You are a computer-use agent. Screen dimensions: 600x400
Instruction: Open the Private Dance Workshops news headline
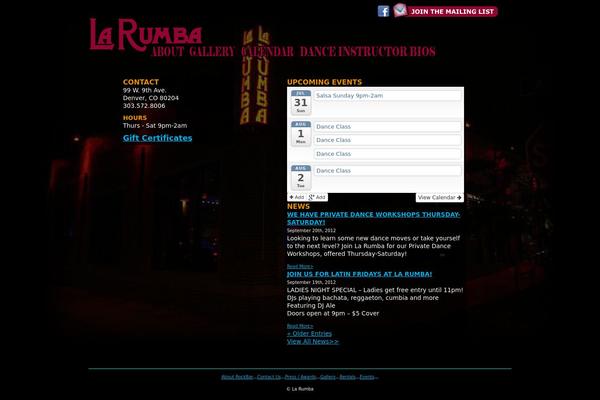click(x=373, y=219)
